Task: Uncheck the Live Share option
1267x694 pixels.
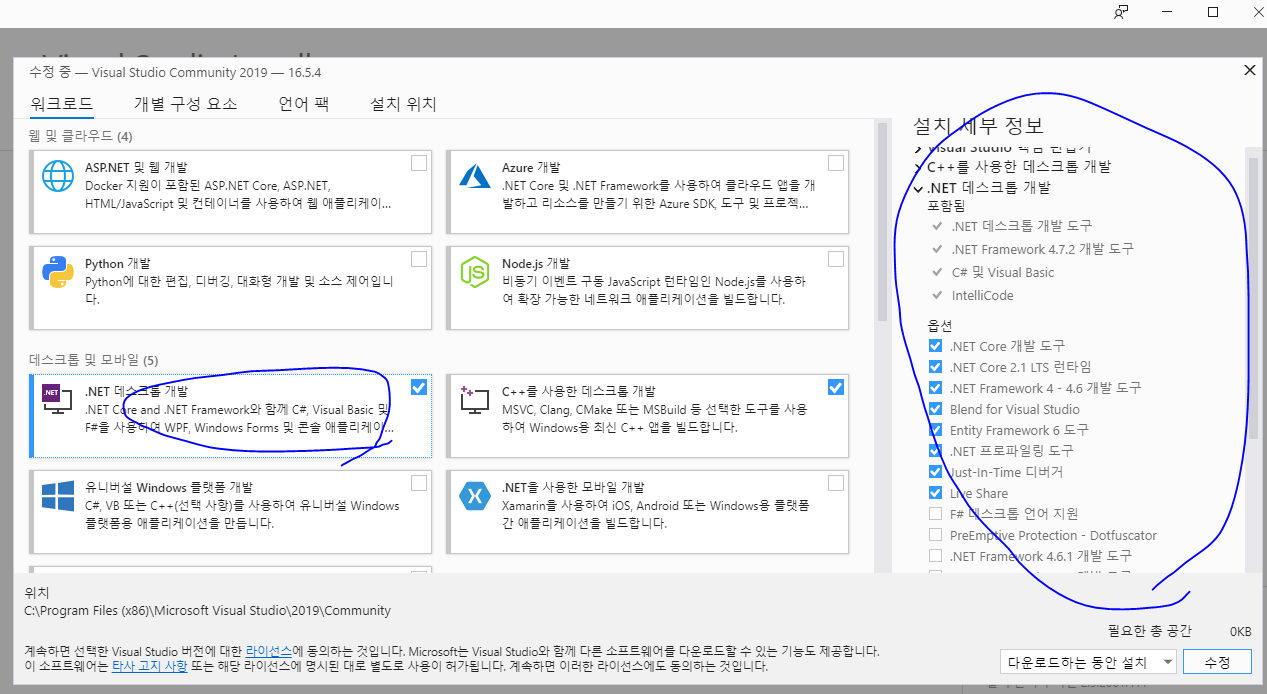Action: point(936,493)
